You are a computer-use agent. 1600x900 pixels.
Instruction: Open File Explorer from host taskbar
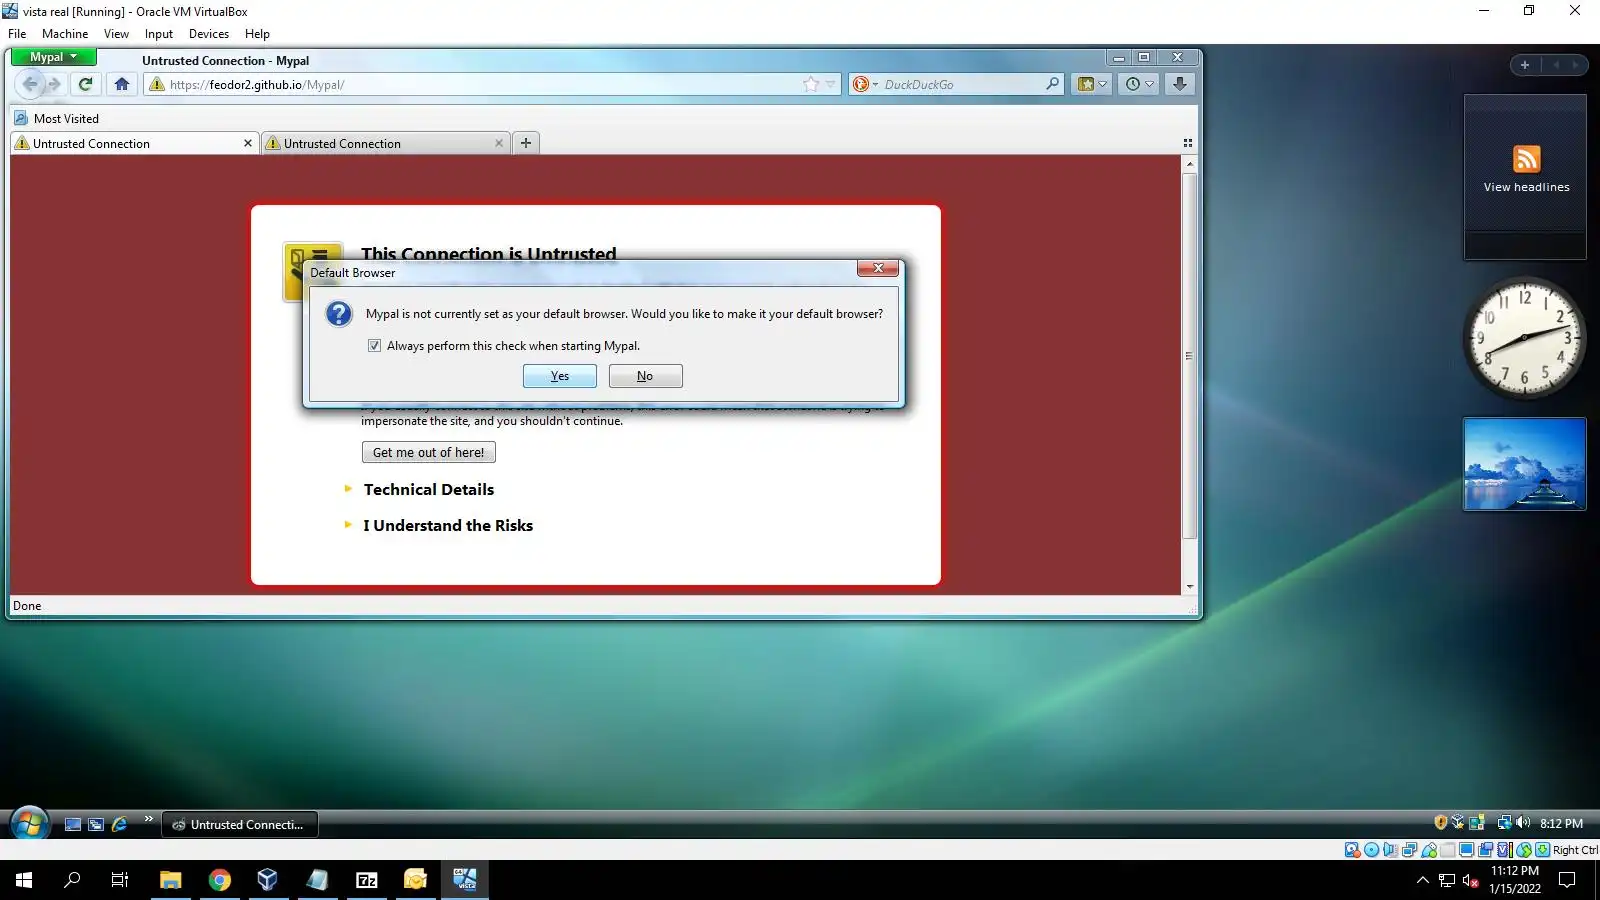pyautogui.click(x=170, y=880)
